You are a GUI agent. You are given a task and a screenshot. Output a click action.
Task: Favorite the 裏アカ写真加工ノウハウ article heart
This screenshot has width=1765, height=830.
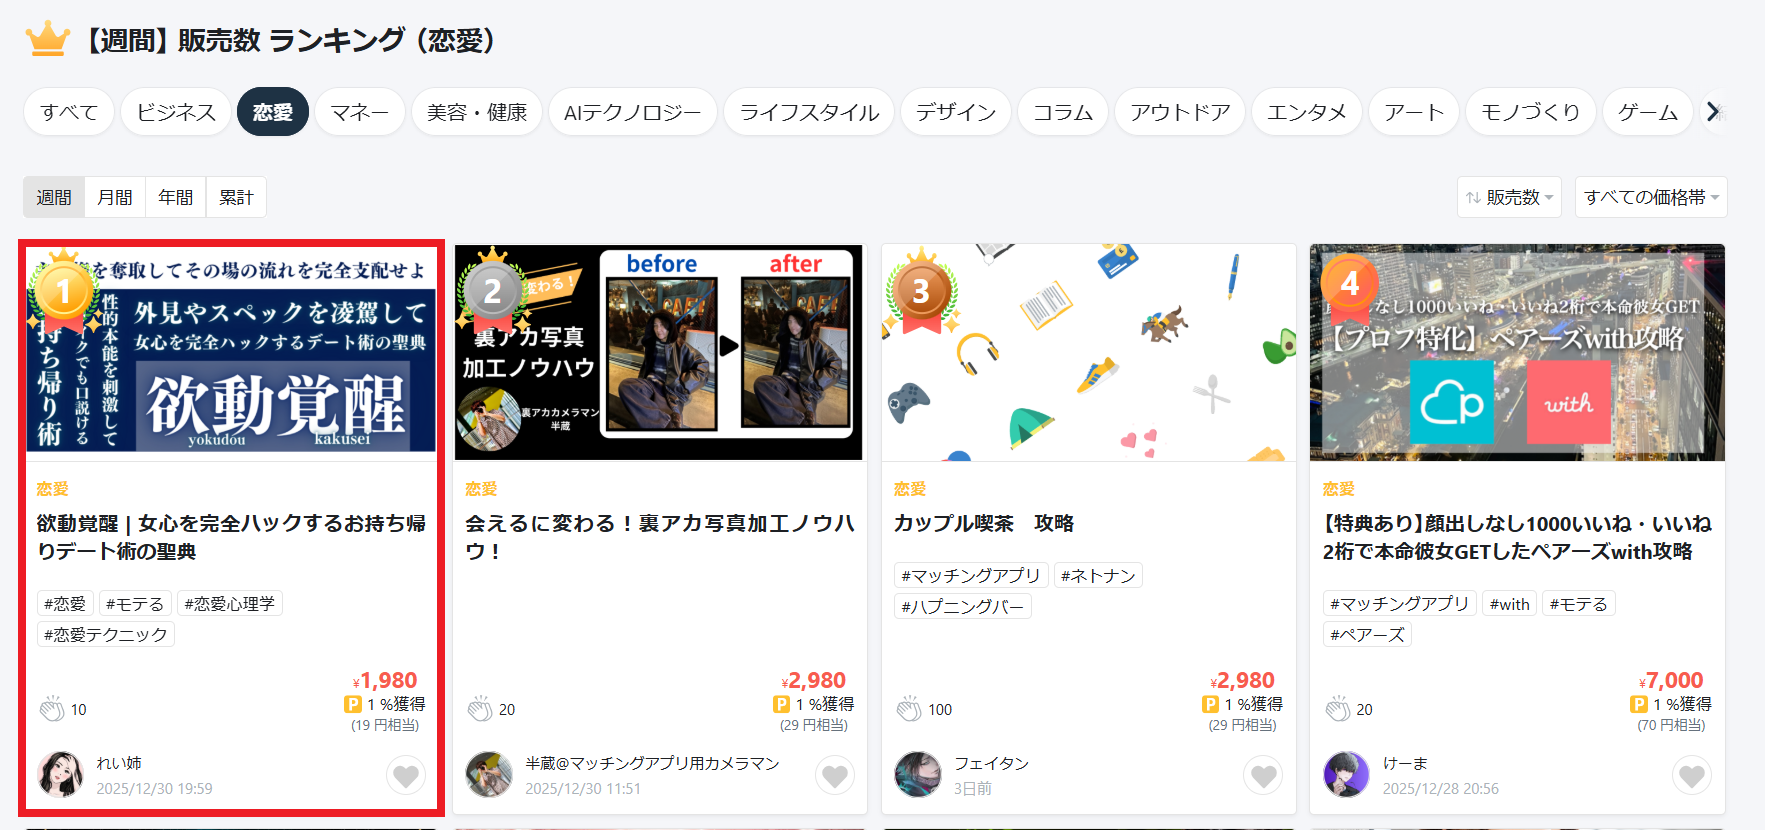835,775
